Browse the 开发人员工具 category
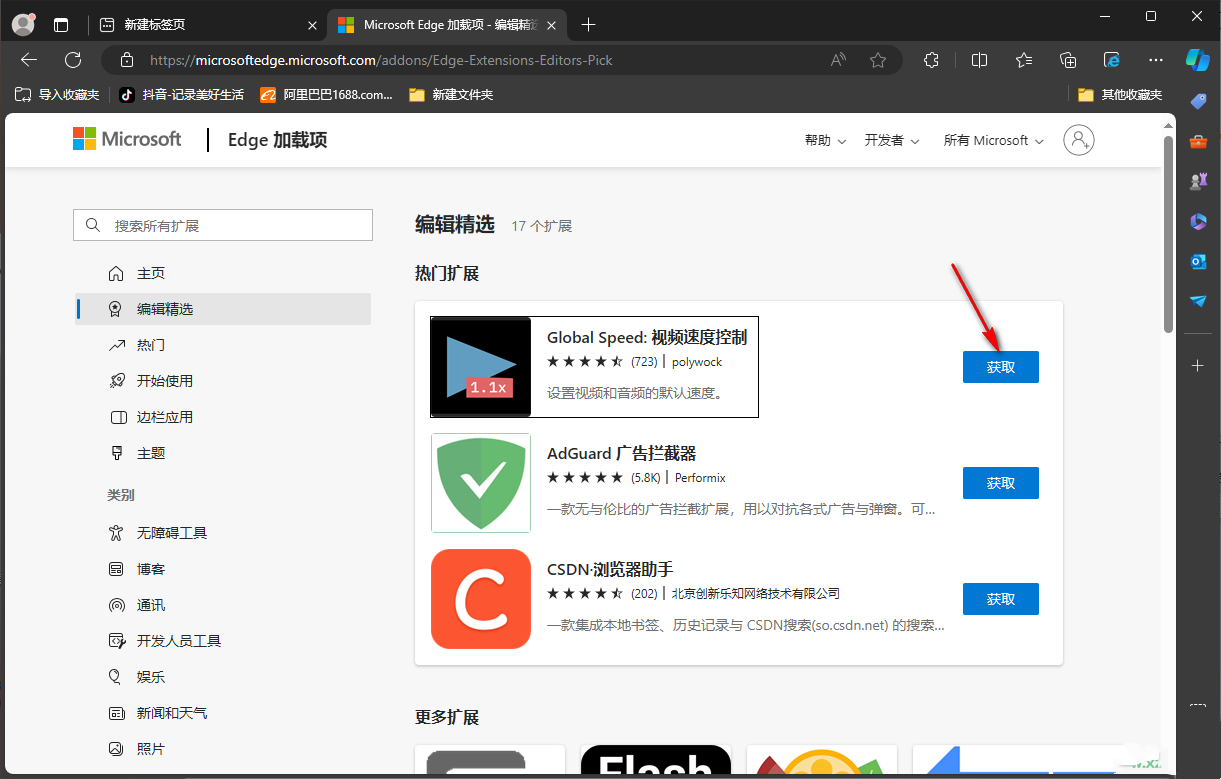Screen dimensions: 1221x779 (x=223, y=641)
